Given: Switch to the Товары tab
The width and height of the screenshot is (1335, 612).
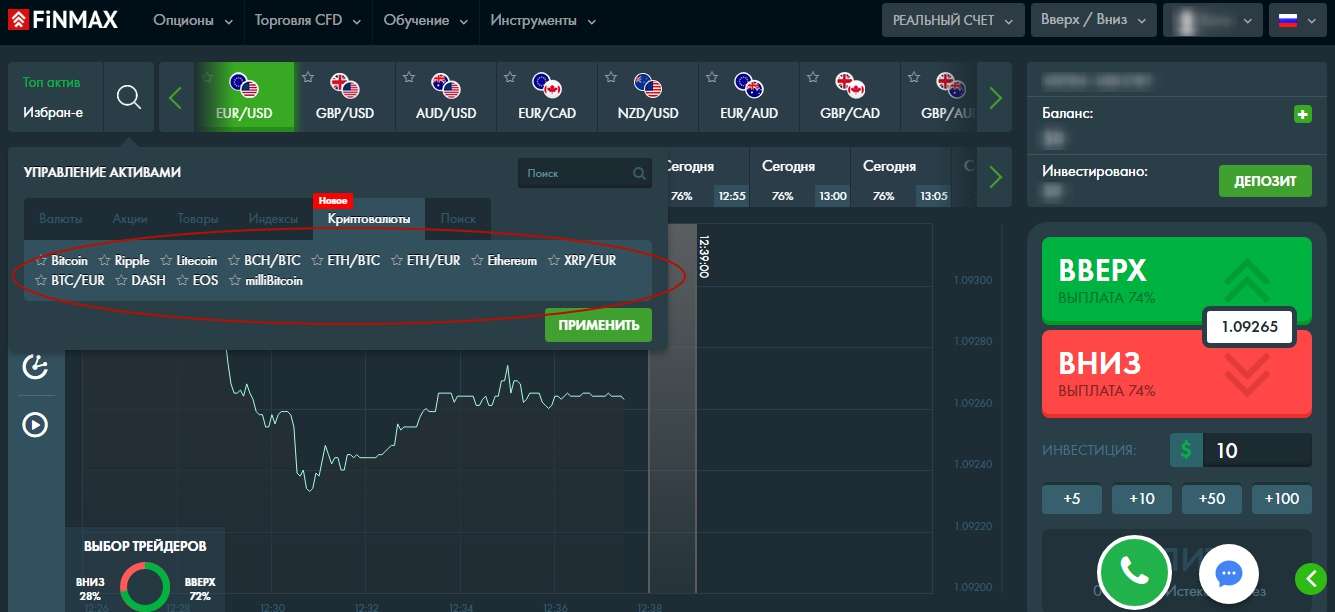Looking at the screenshot, I should tap(197, 218).
